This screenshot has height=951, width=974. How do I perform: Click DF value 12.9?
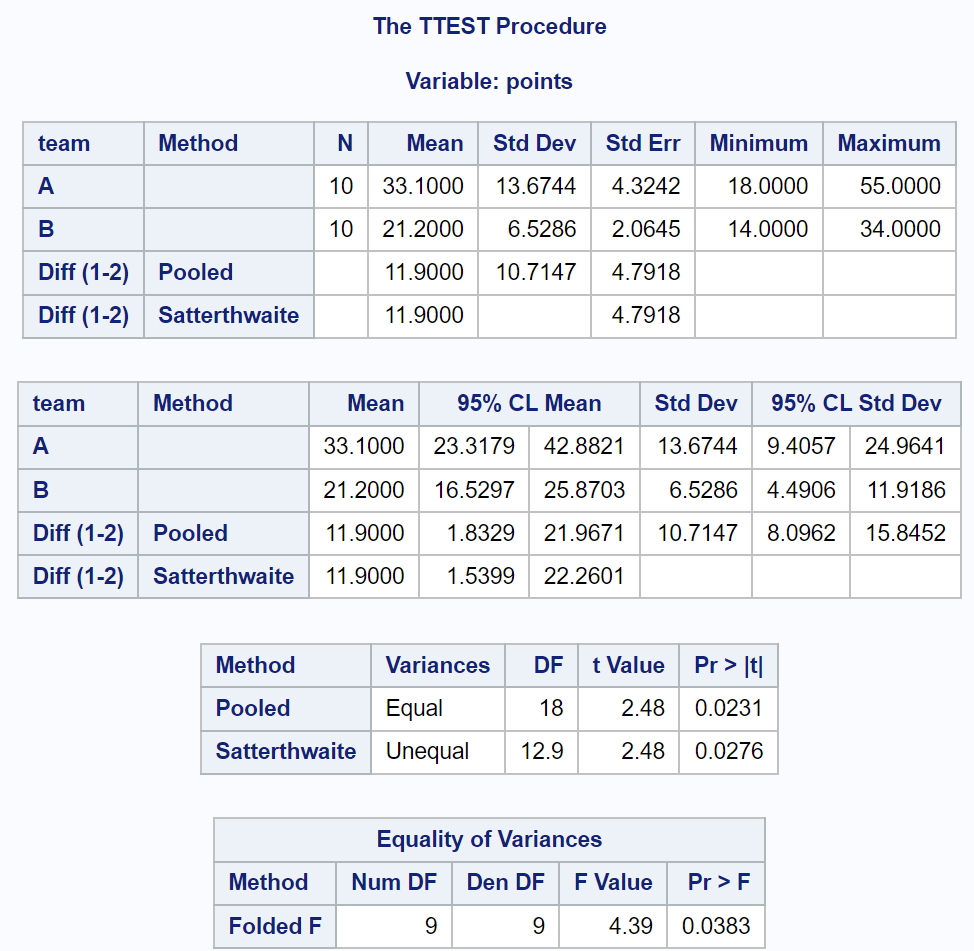click(x=542, y=751)
